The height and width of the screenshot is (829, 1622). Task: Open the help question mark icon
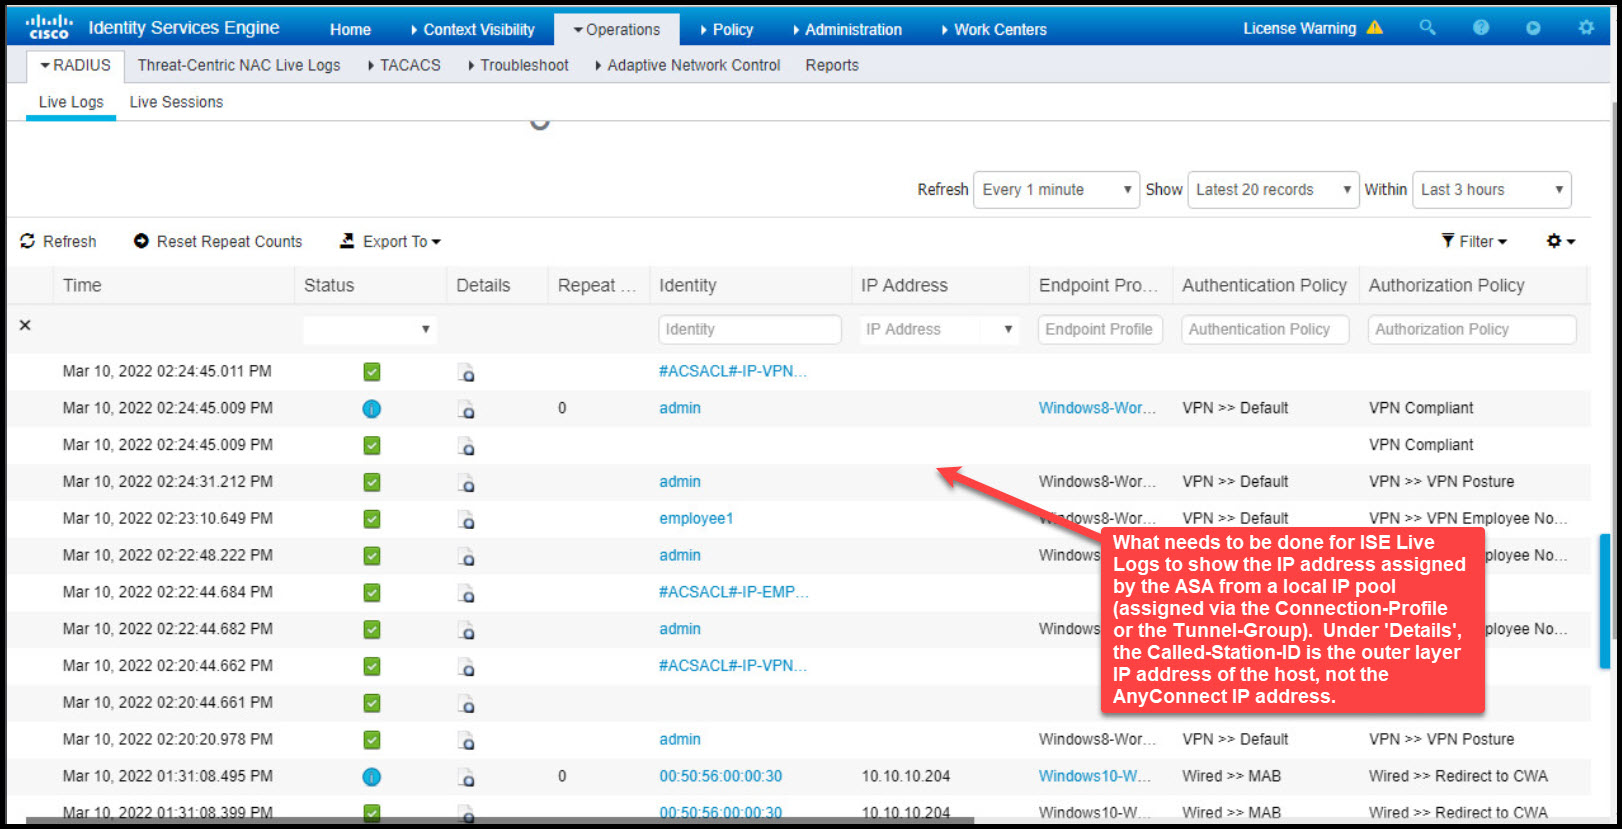click(x=1481, y=28)
